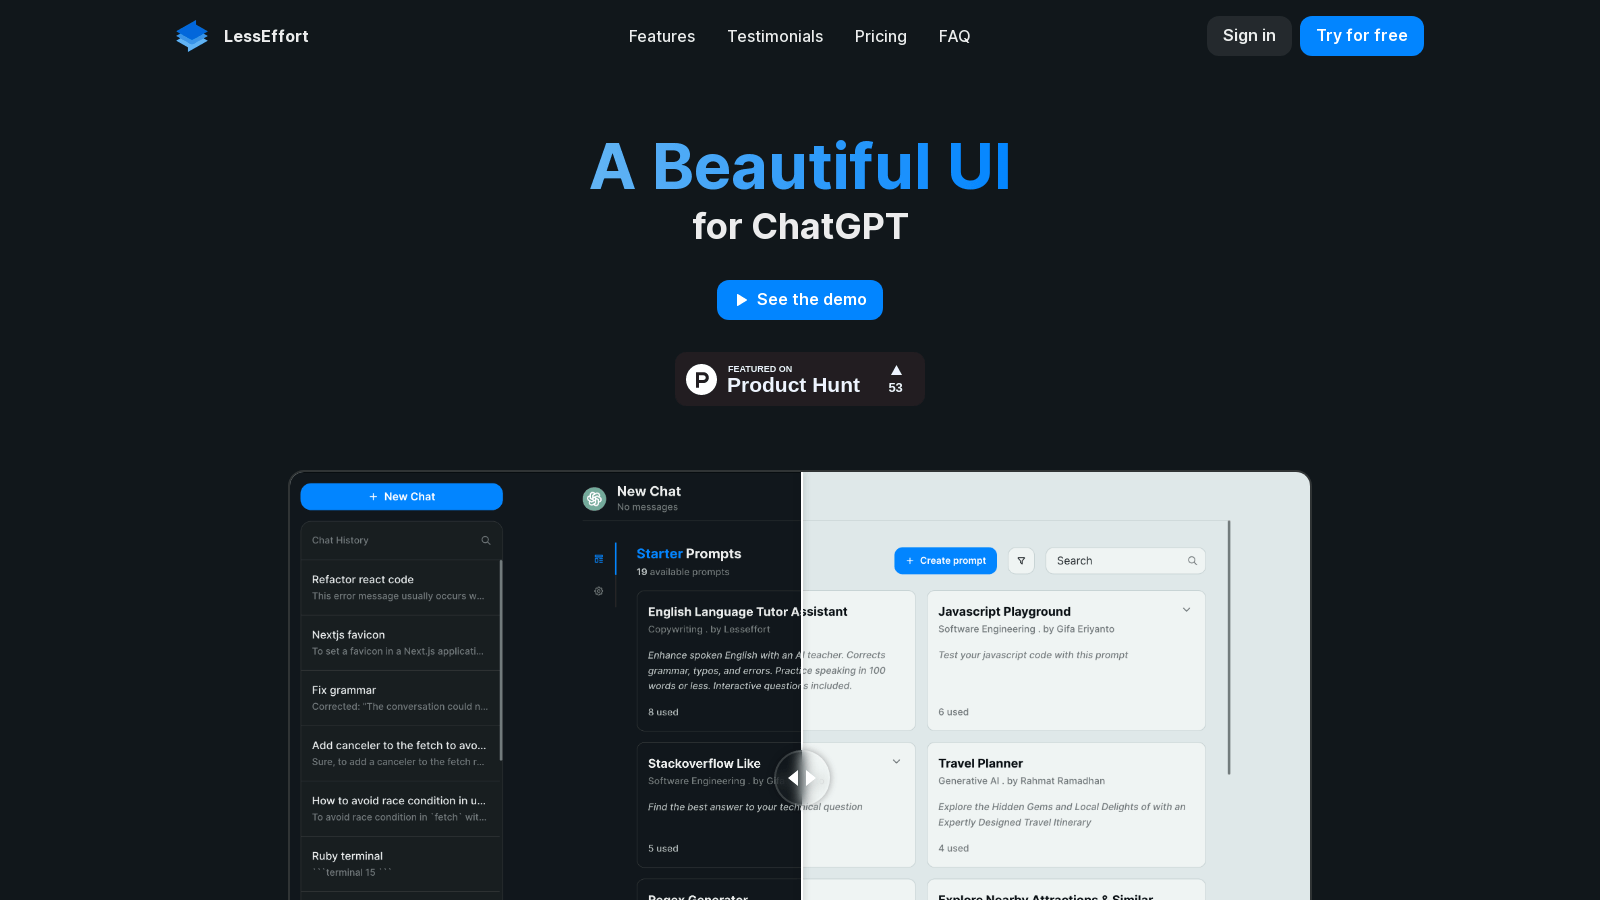Click the prompts panel scrollbar
The height and width of the screenshot is (900, 1600).
point(1229,647)
